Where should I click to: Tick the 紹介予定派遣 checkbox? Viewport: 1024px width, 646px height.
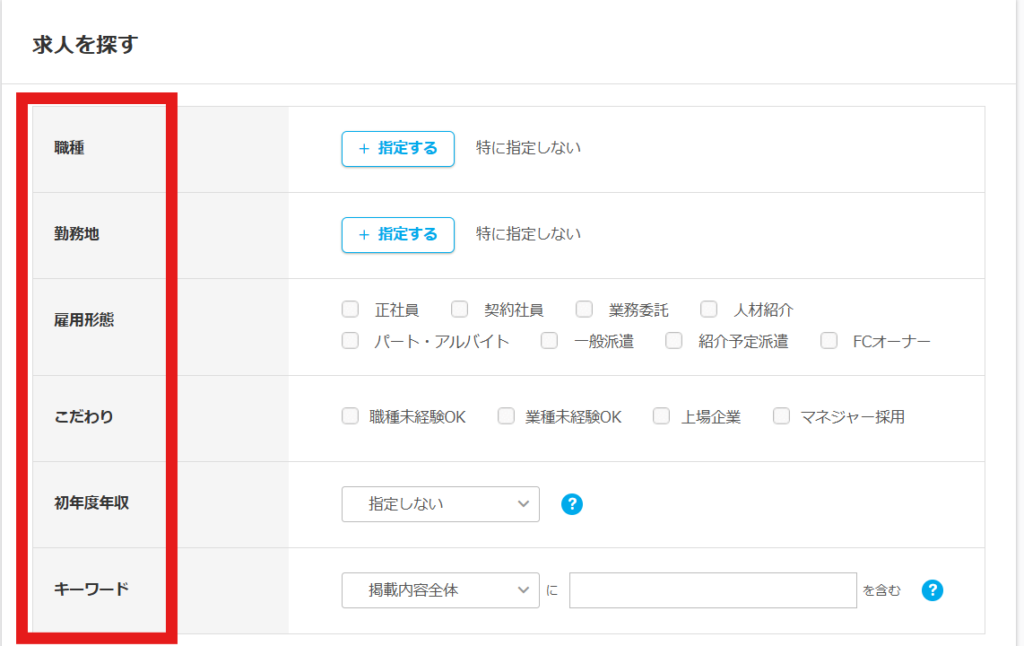pos(674,341)
